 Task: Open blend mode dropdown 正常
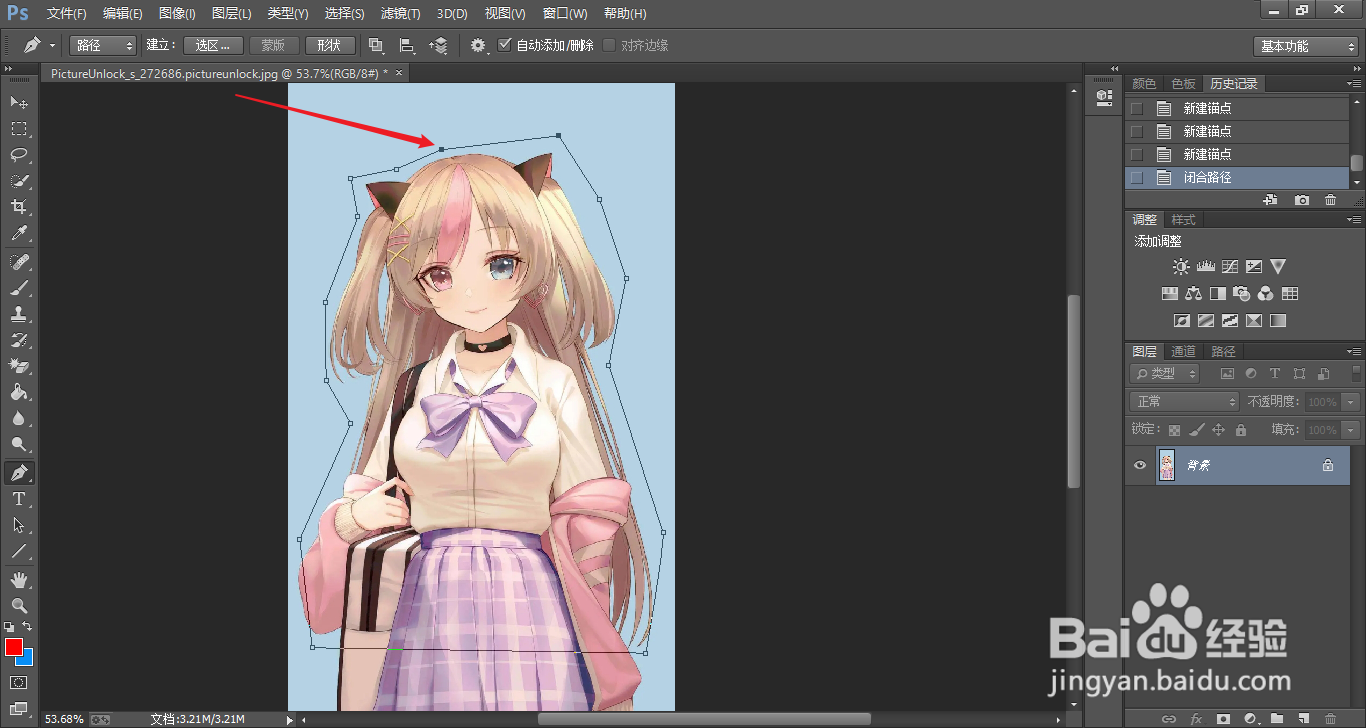[1186, 401]
